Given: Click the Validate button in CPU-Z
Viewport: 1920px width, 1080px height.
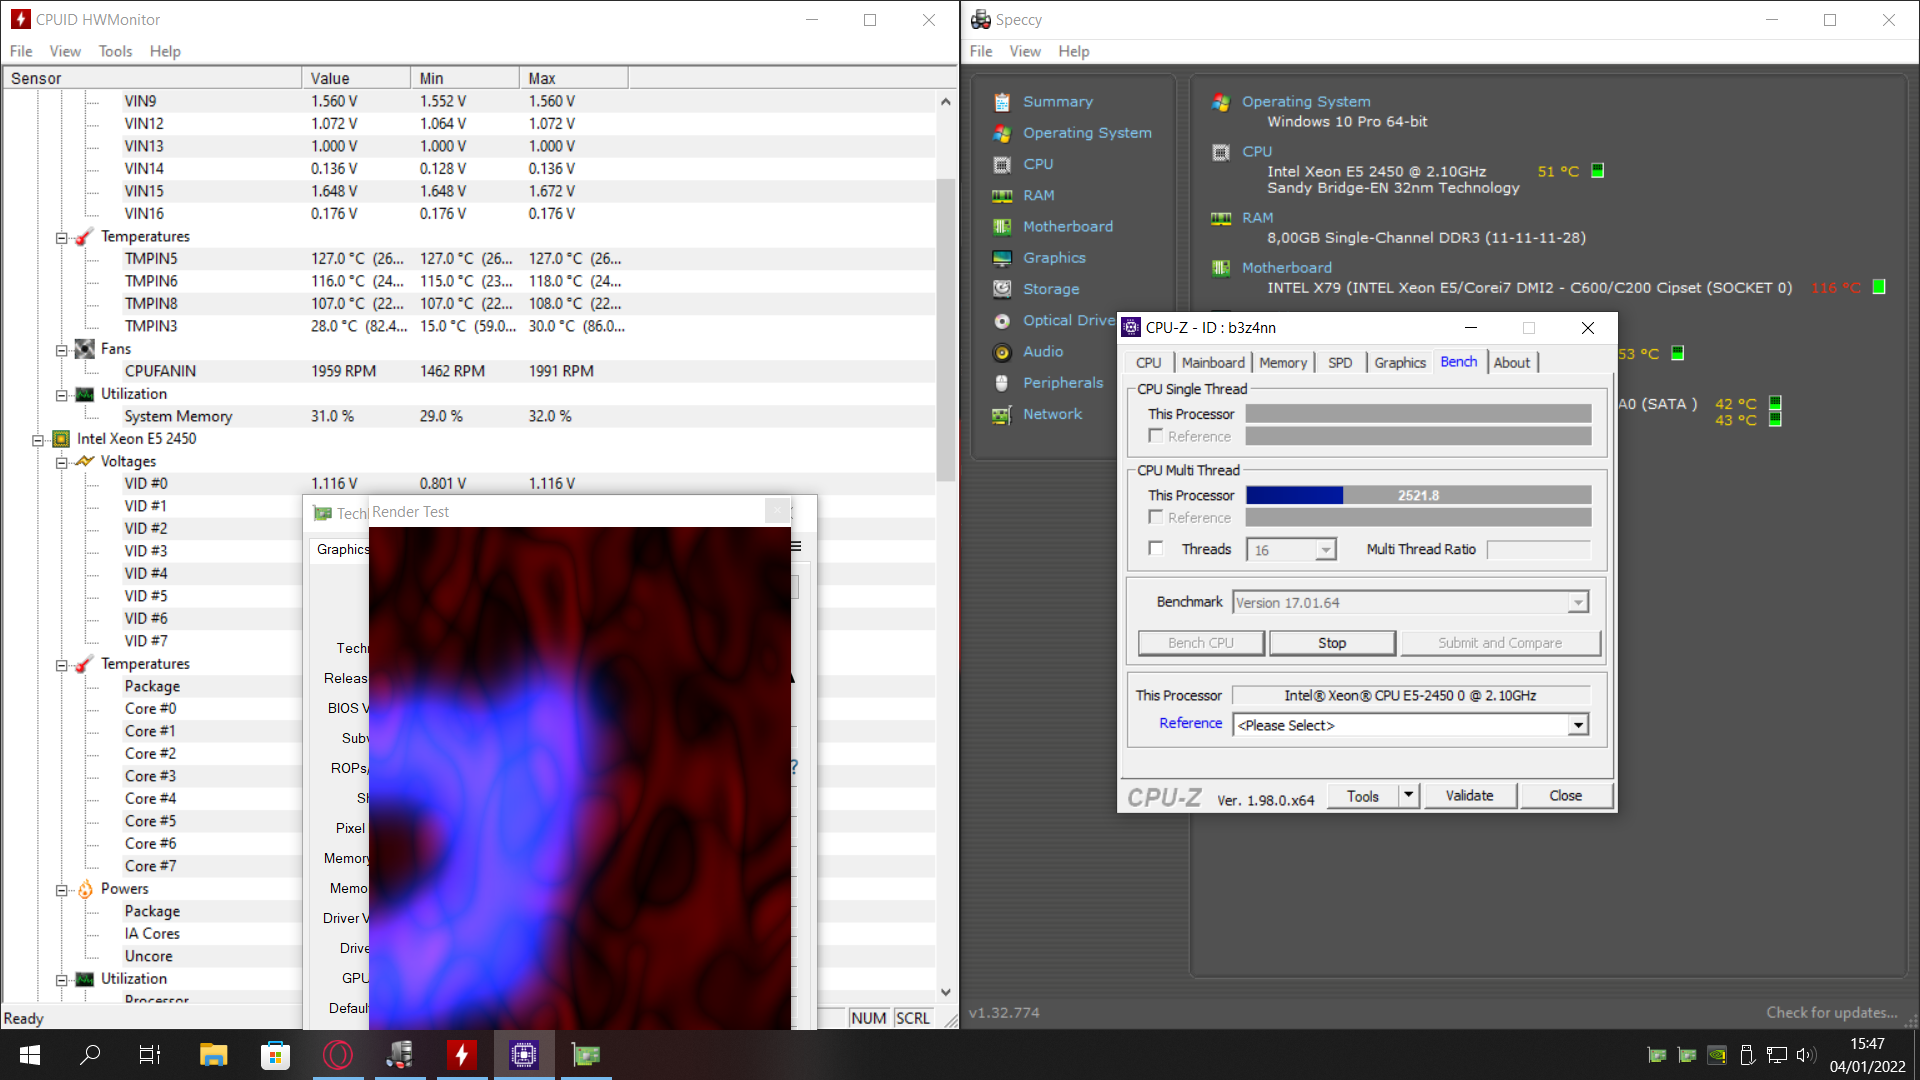Looking at the screenshot, I should [x=1469, y=796].
